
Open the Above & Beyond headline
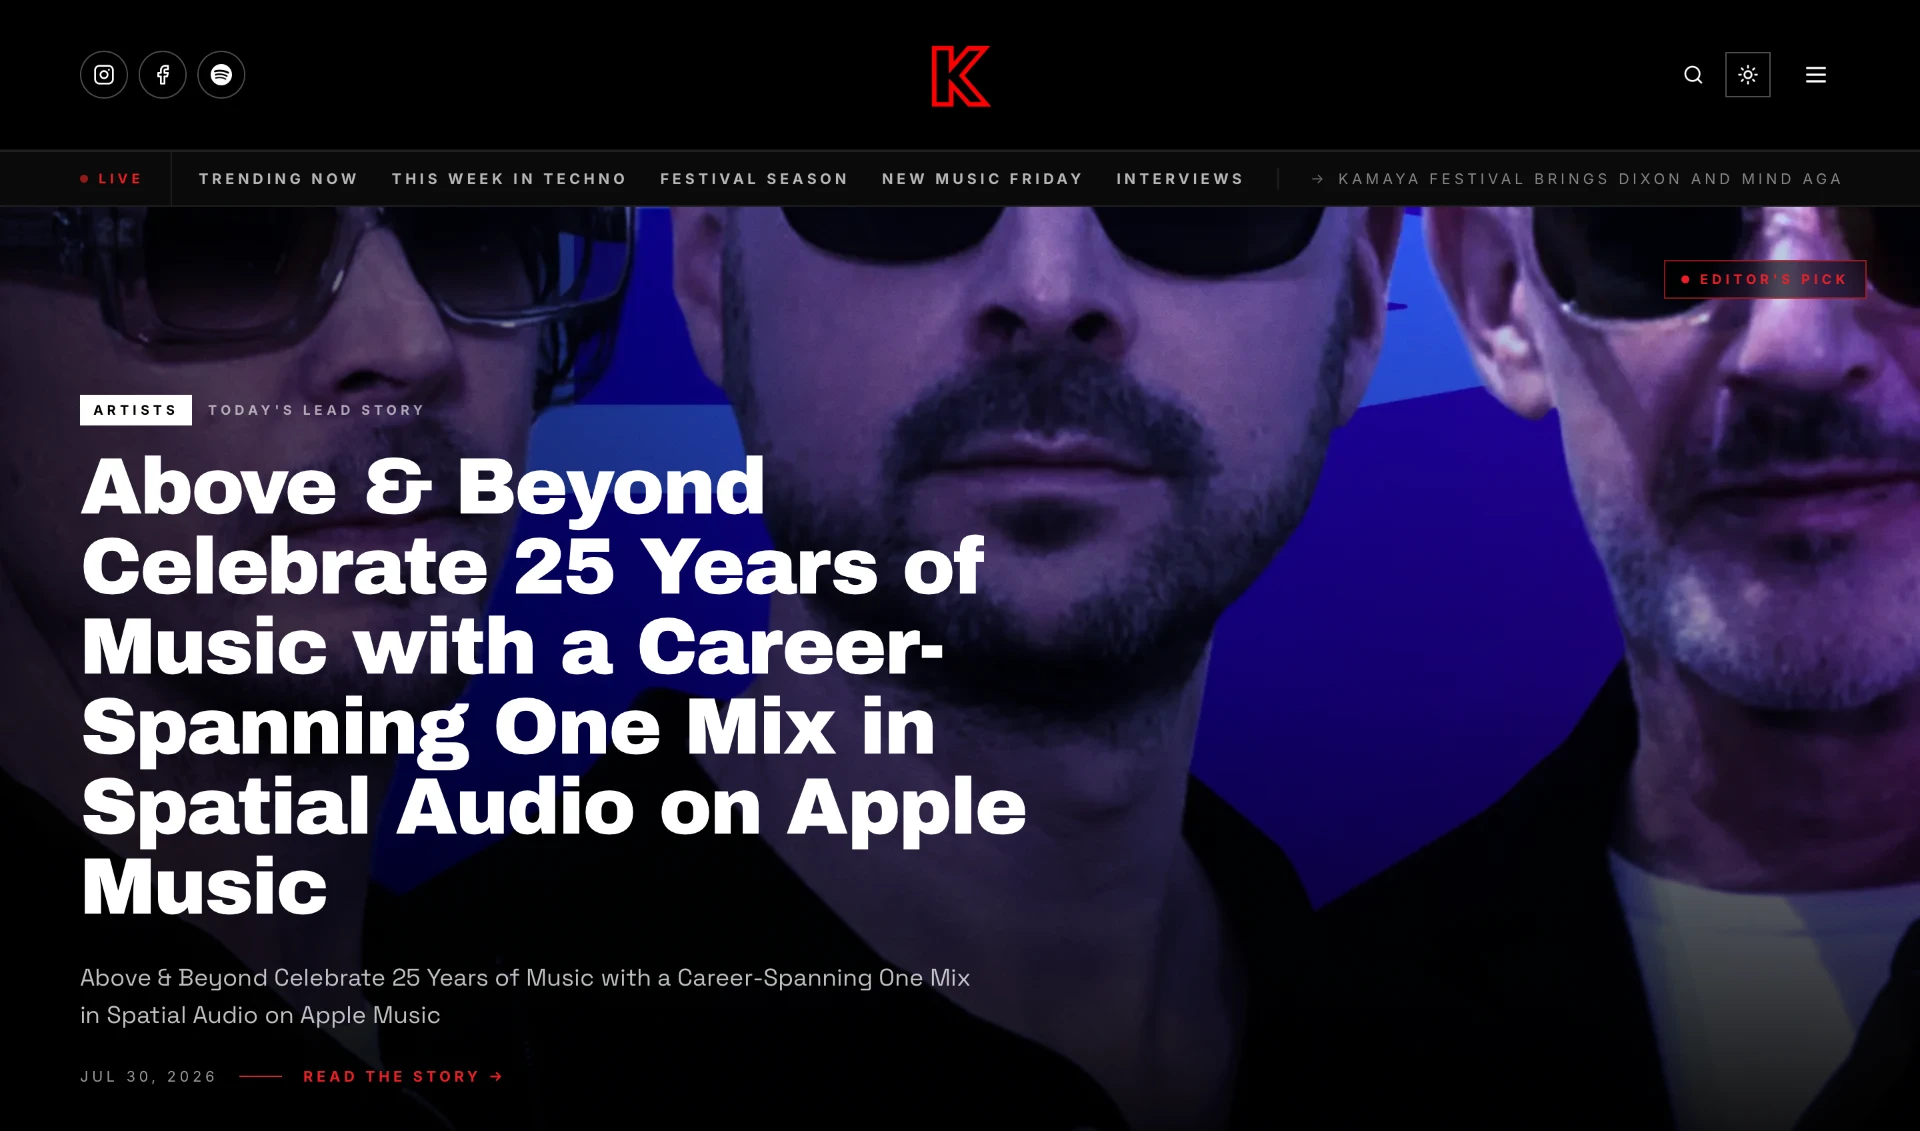click(x=554, y=686)
